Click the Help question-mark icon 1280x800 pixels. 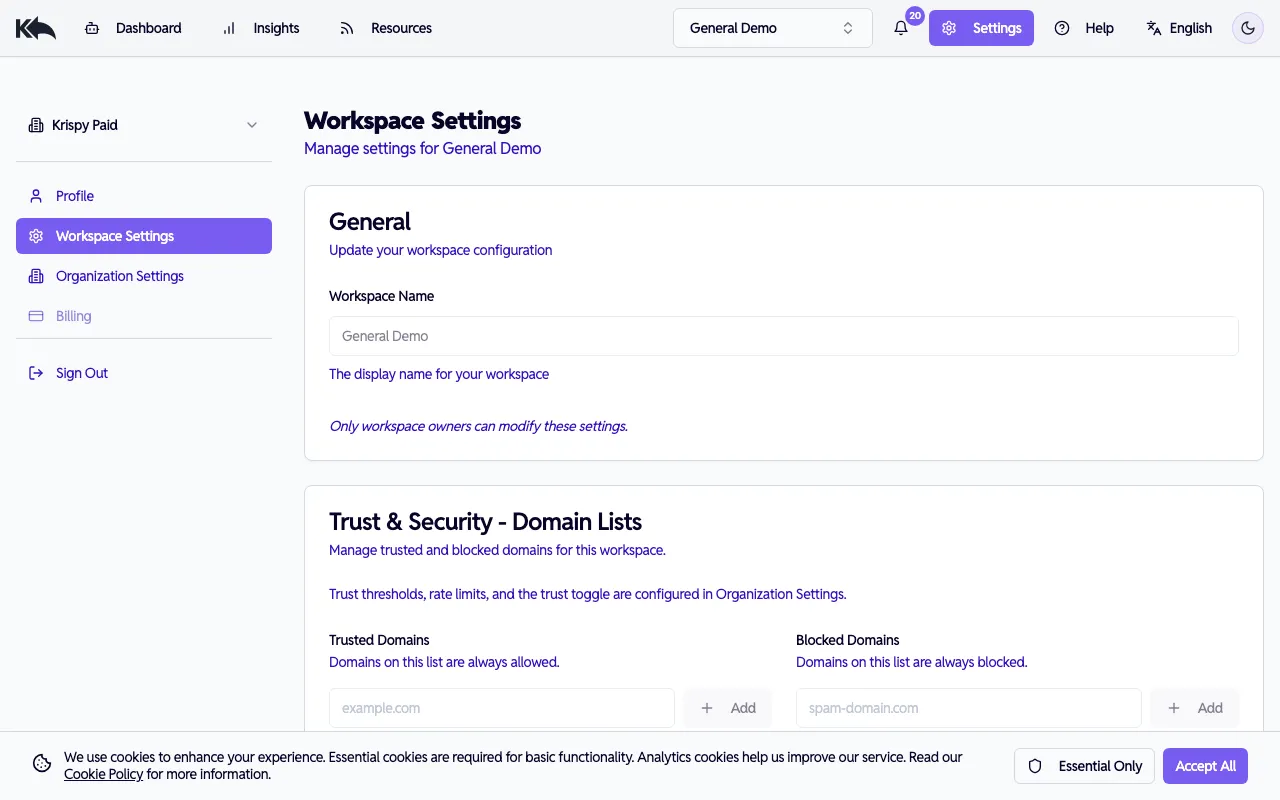[x=1062, y=28]
